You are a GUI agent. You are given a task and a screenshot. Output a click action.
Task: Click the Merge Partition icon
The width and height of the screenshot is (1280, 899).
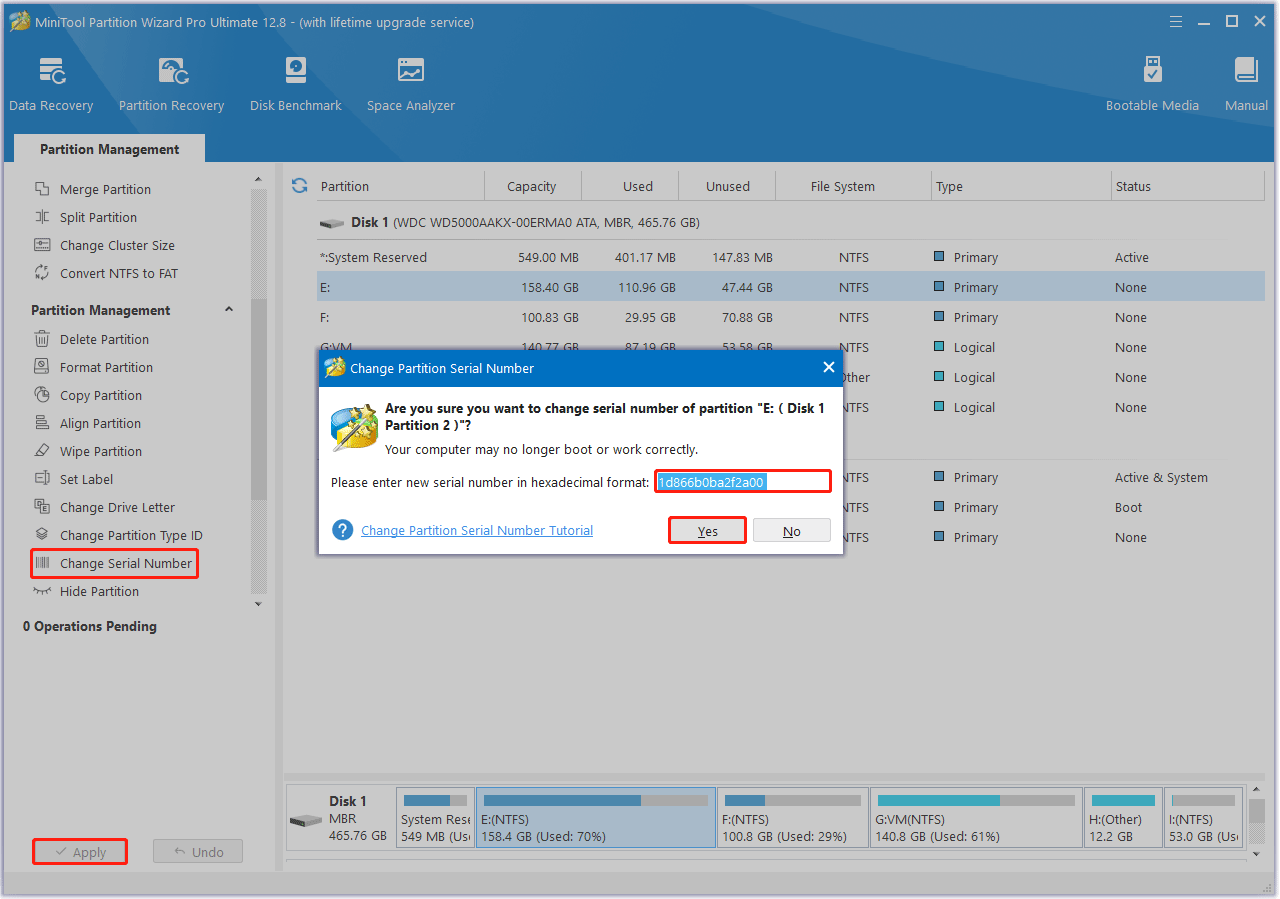tap(42, 189)
